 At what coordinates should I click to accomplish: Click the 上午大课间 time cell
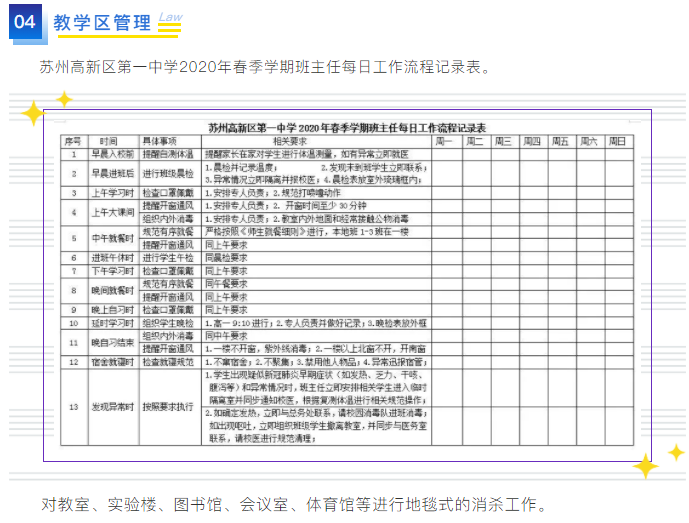113,212
